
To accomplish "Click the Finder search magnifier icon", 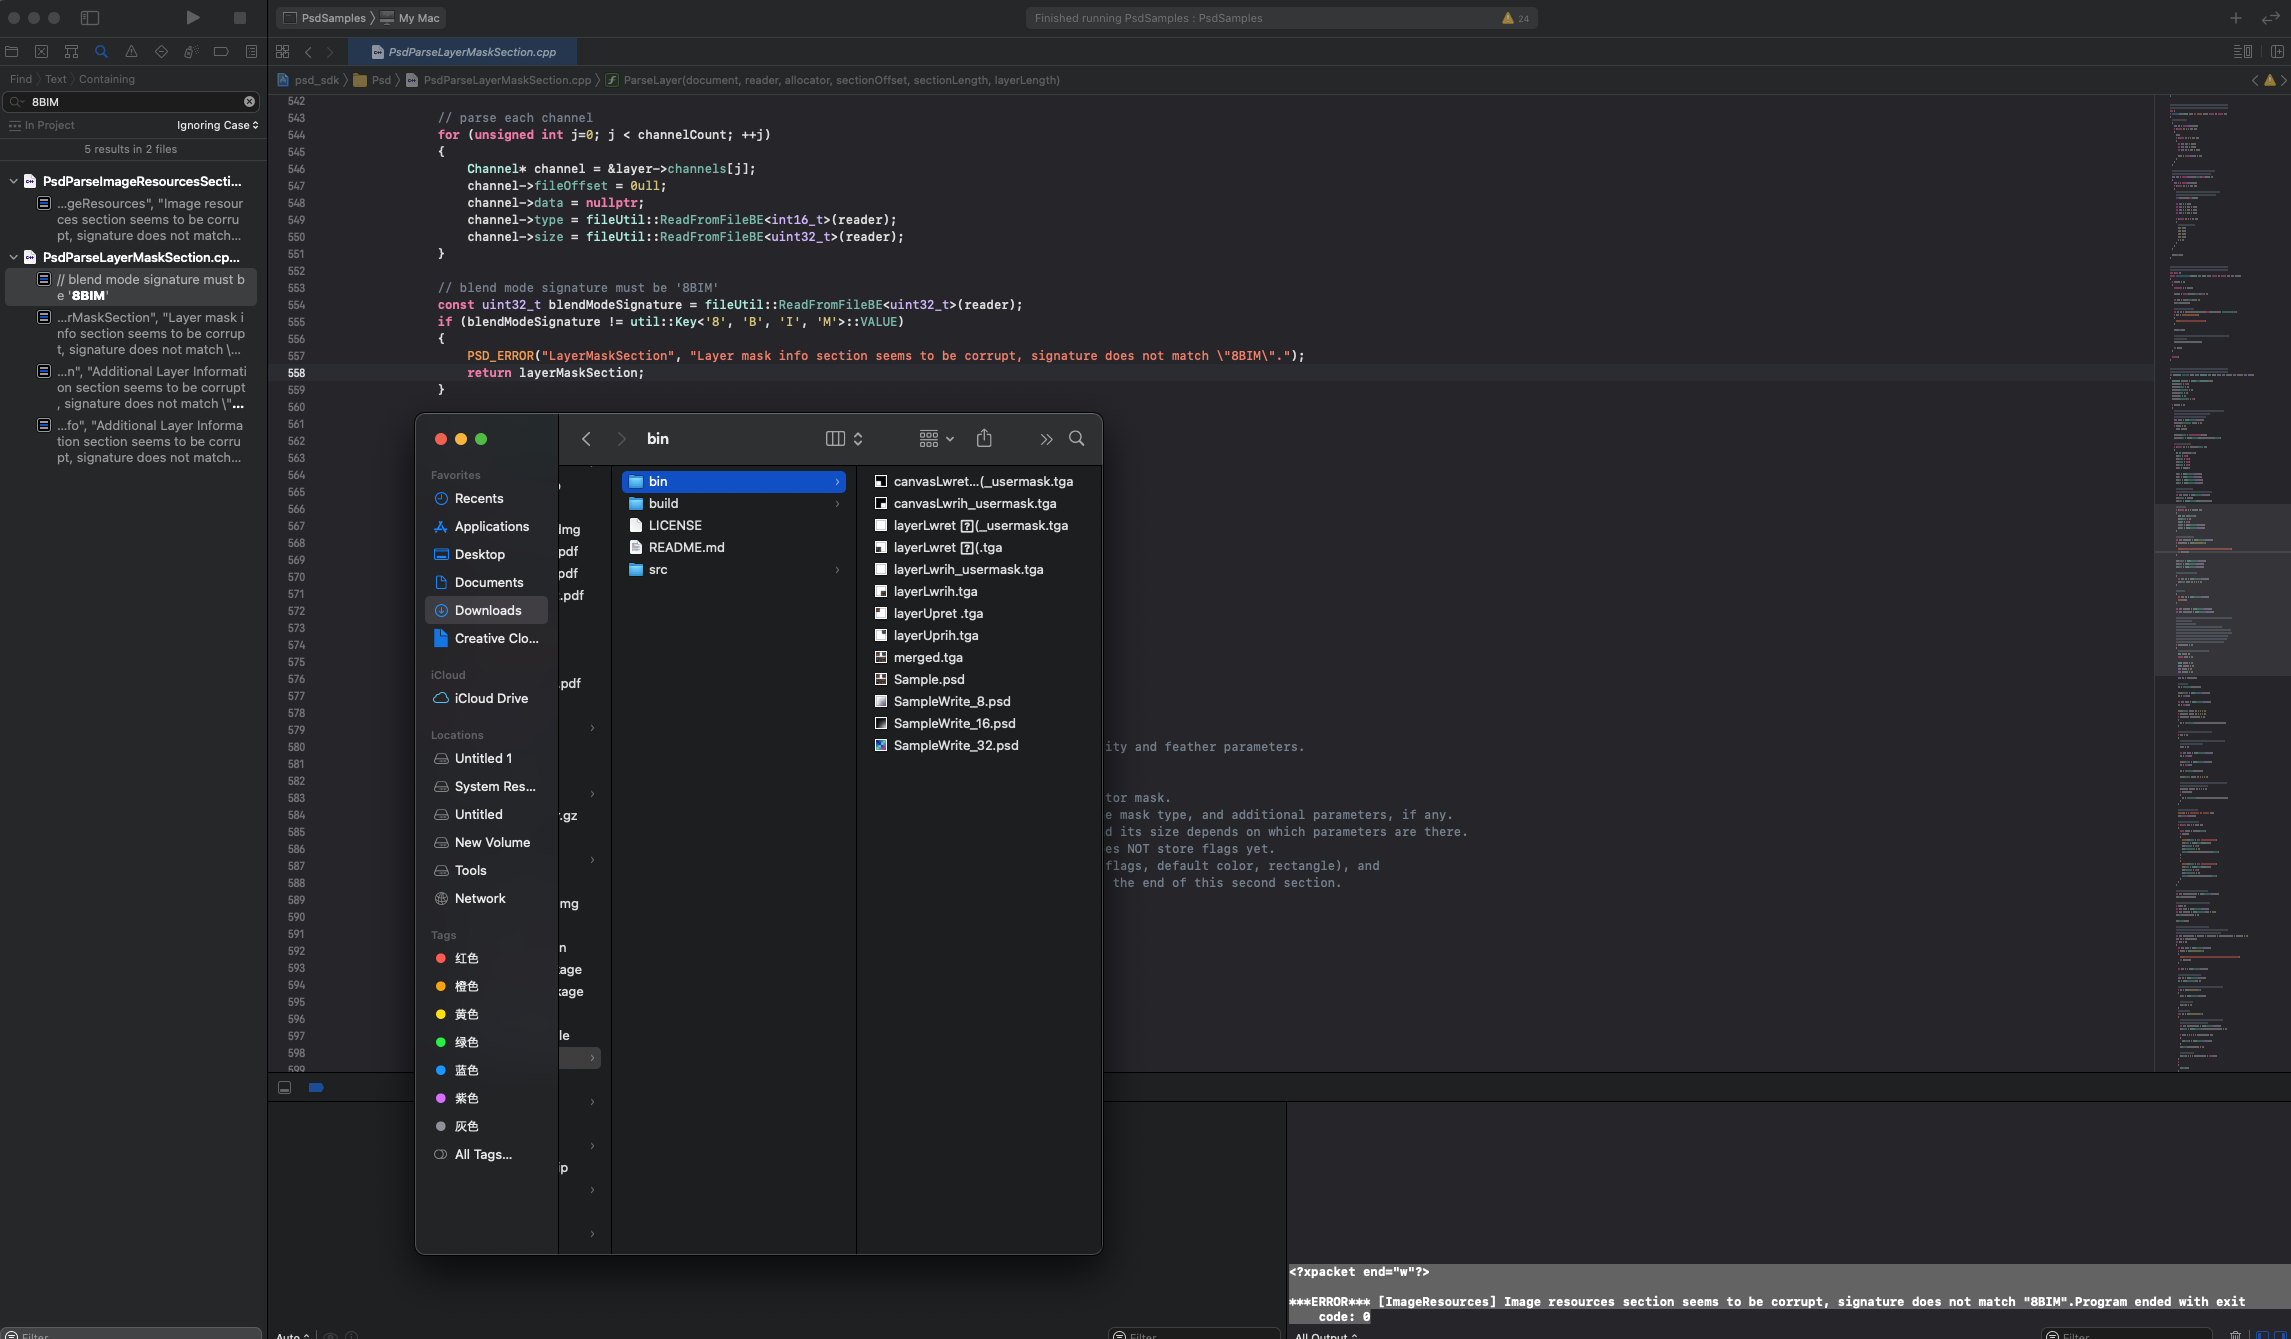I will [x=1076, y=439].
